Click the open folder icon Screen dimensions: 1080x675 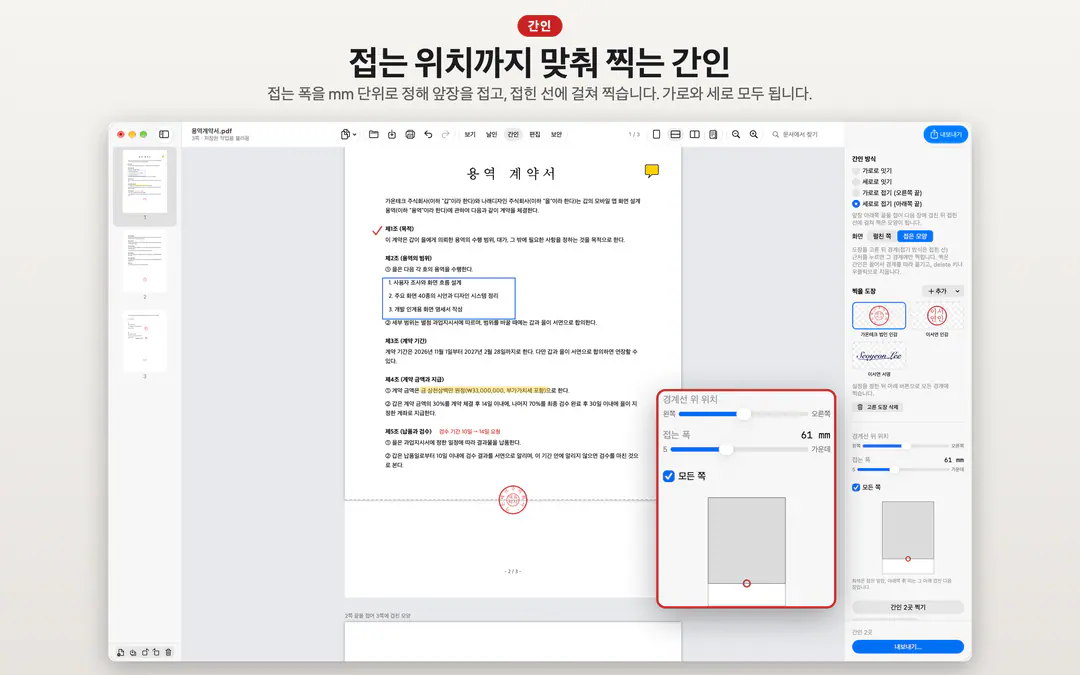pyautogui.click(x=373, y=134)
